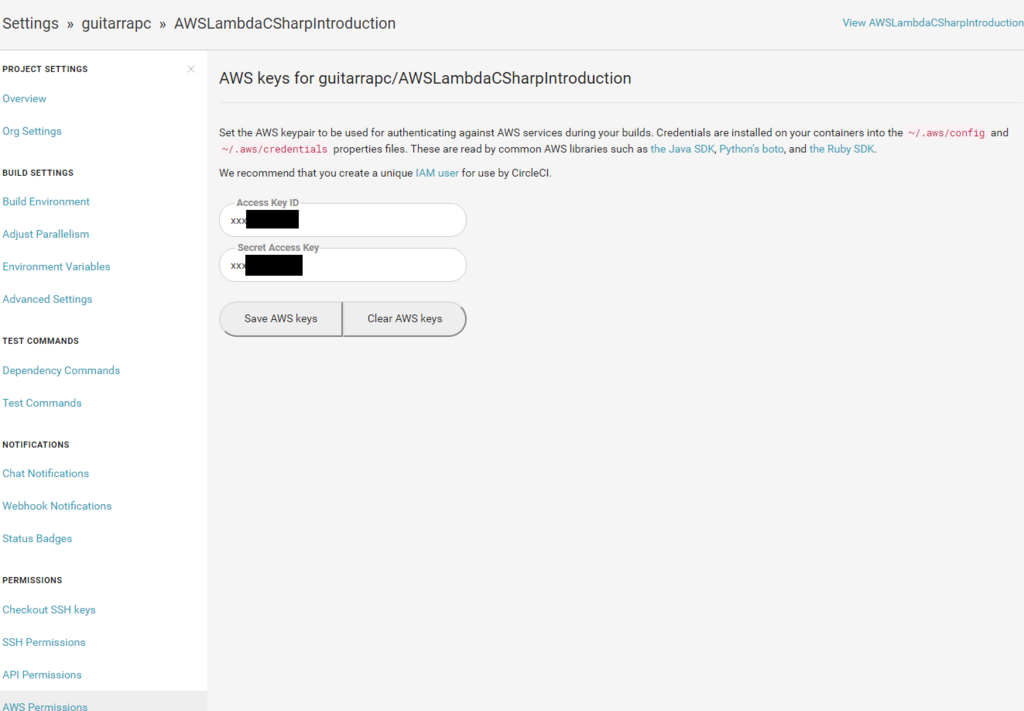This screenshot has width=1024, height=711.
Task: Open Chat Notifications settings
Action: 46,473
